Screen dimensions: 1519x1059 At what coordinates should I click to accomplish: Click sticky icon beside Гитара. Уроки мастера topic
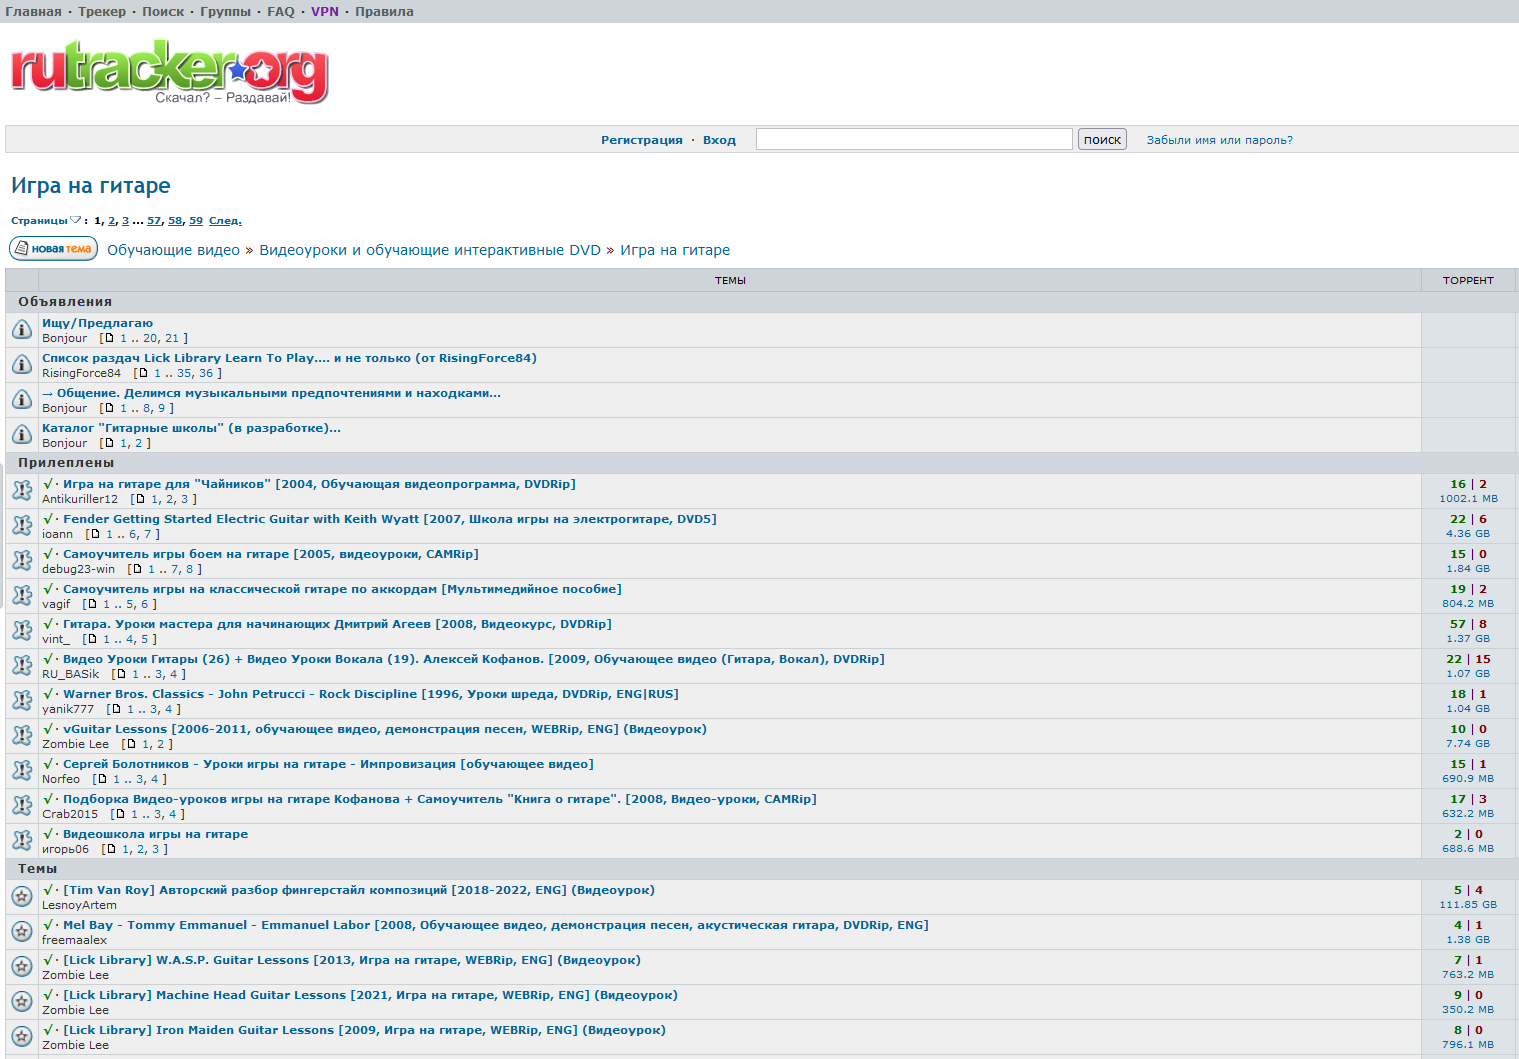pos(22,631)
